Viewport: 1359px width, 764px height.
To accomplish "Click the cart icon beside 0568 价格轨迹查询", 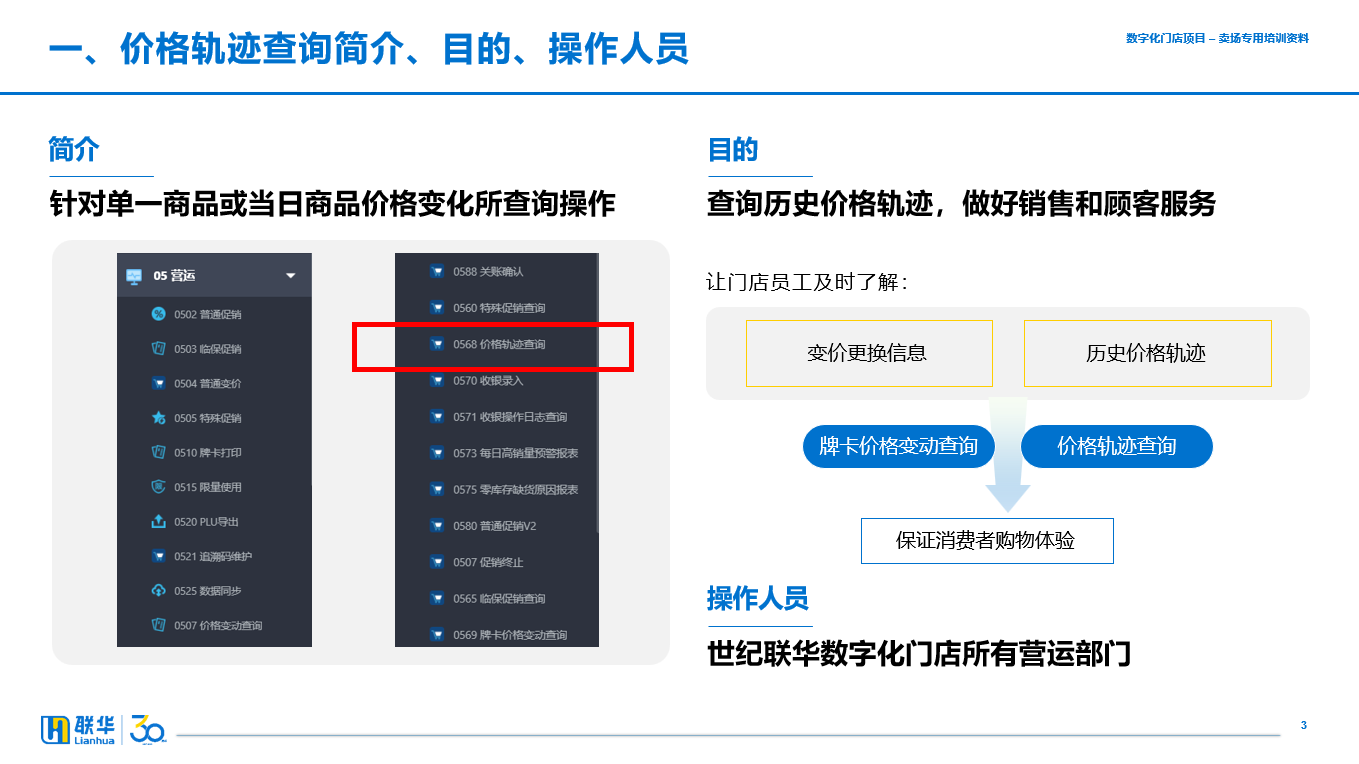I will pyautogui.click(x=436, y=344).
